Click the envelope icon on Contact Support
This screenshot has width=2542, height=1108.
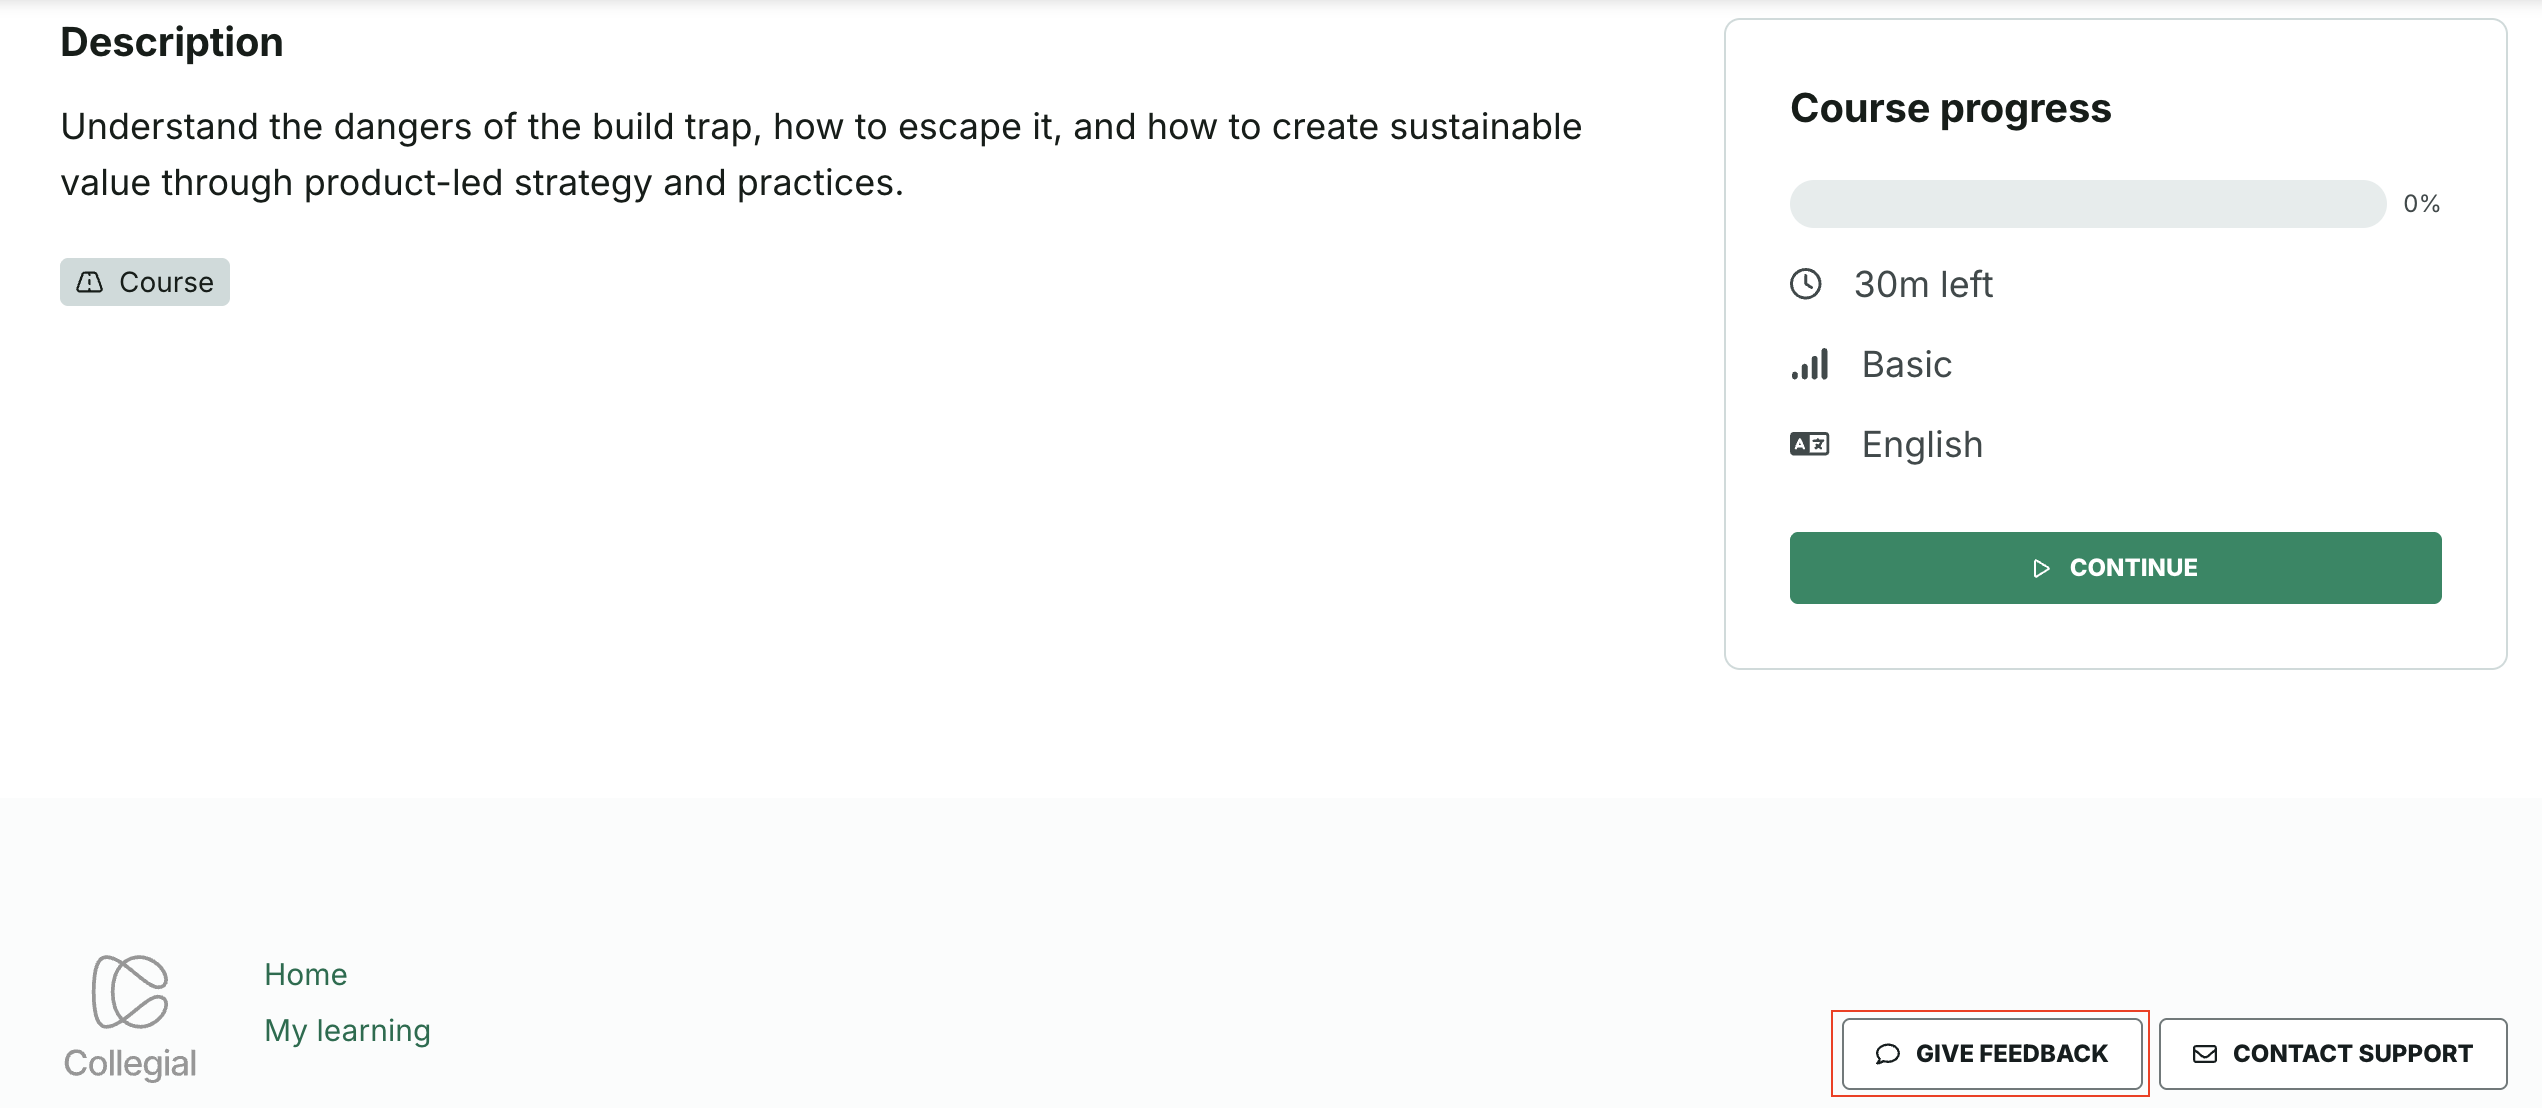[2204, 1054]
